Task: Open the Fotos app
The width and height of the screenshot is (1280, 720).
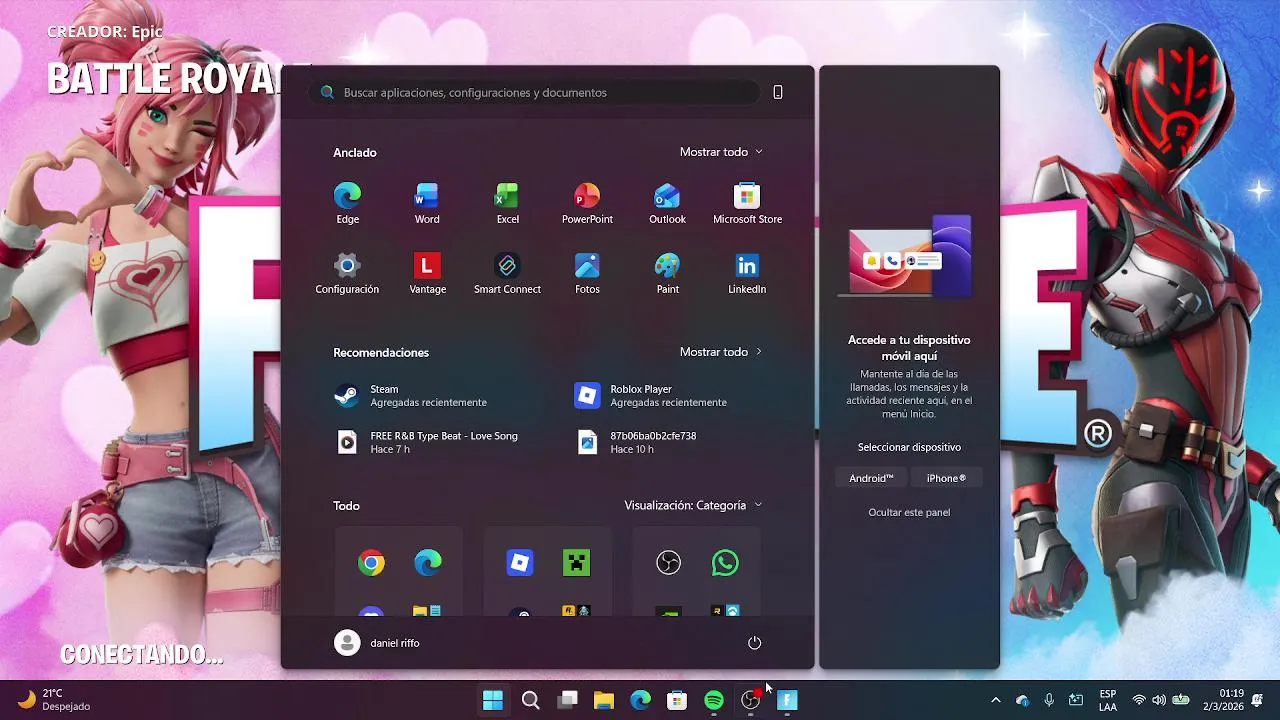Action: [587, 273]
